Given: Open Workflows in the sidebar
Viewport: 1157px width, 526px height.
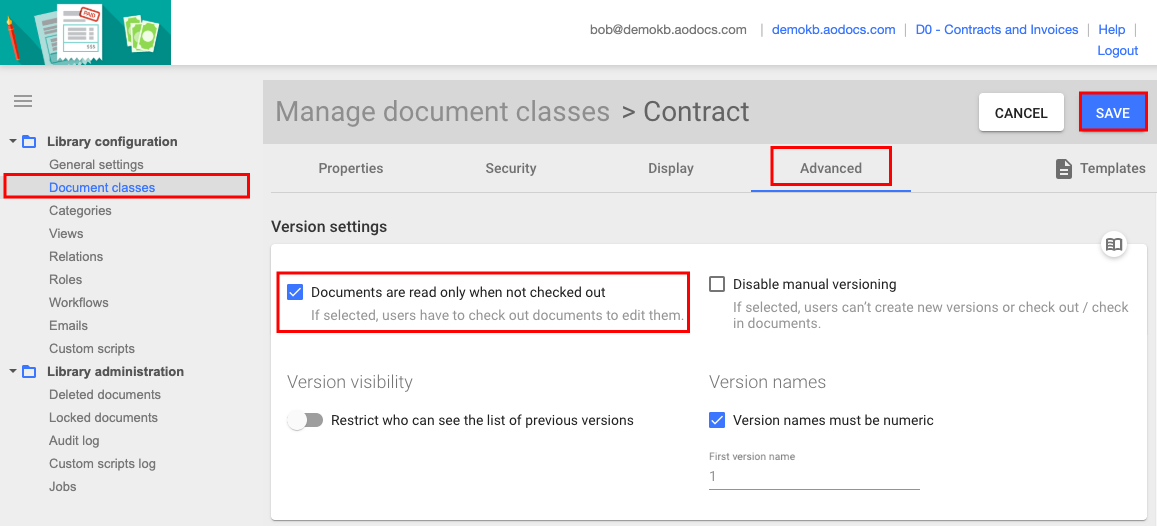Looking at the screenshot, I should (x=79, y=302).
